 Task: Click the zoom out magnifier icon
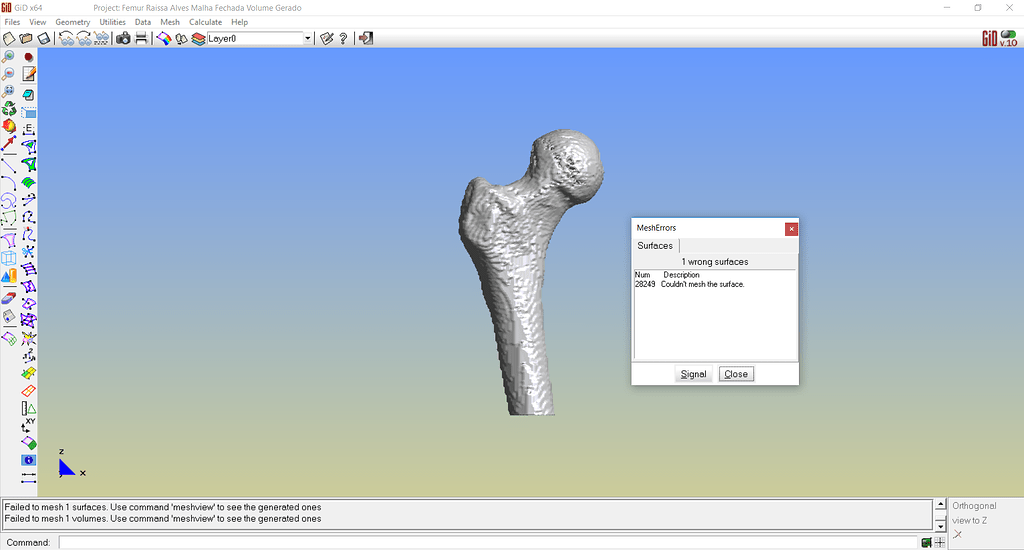(x=9, y=74)
